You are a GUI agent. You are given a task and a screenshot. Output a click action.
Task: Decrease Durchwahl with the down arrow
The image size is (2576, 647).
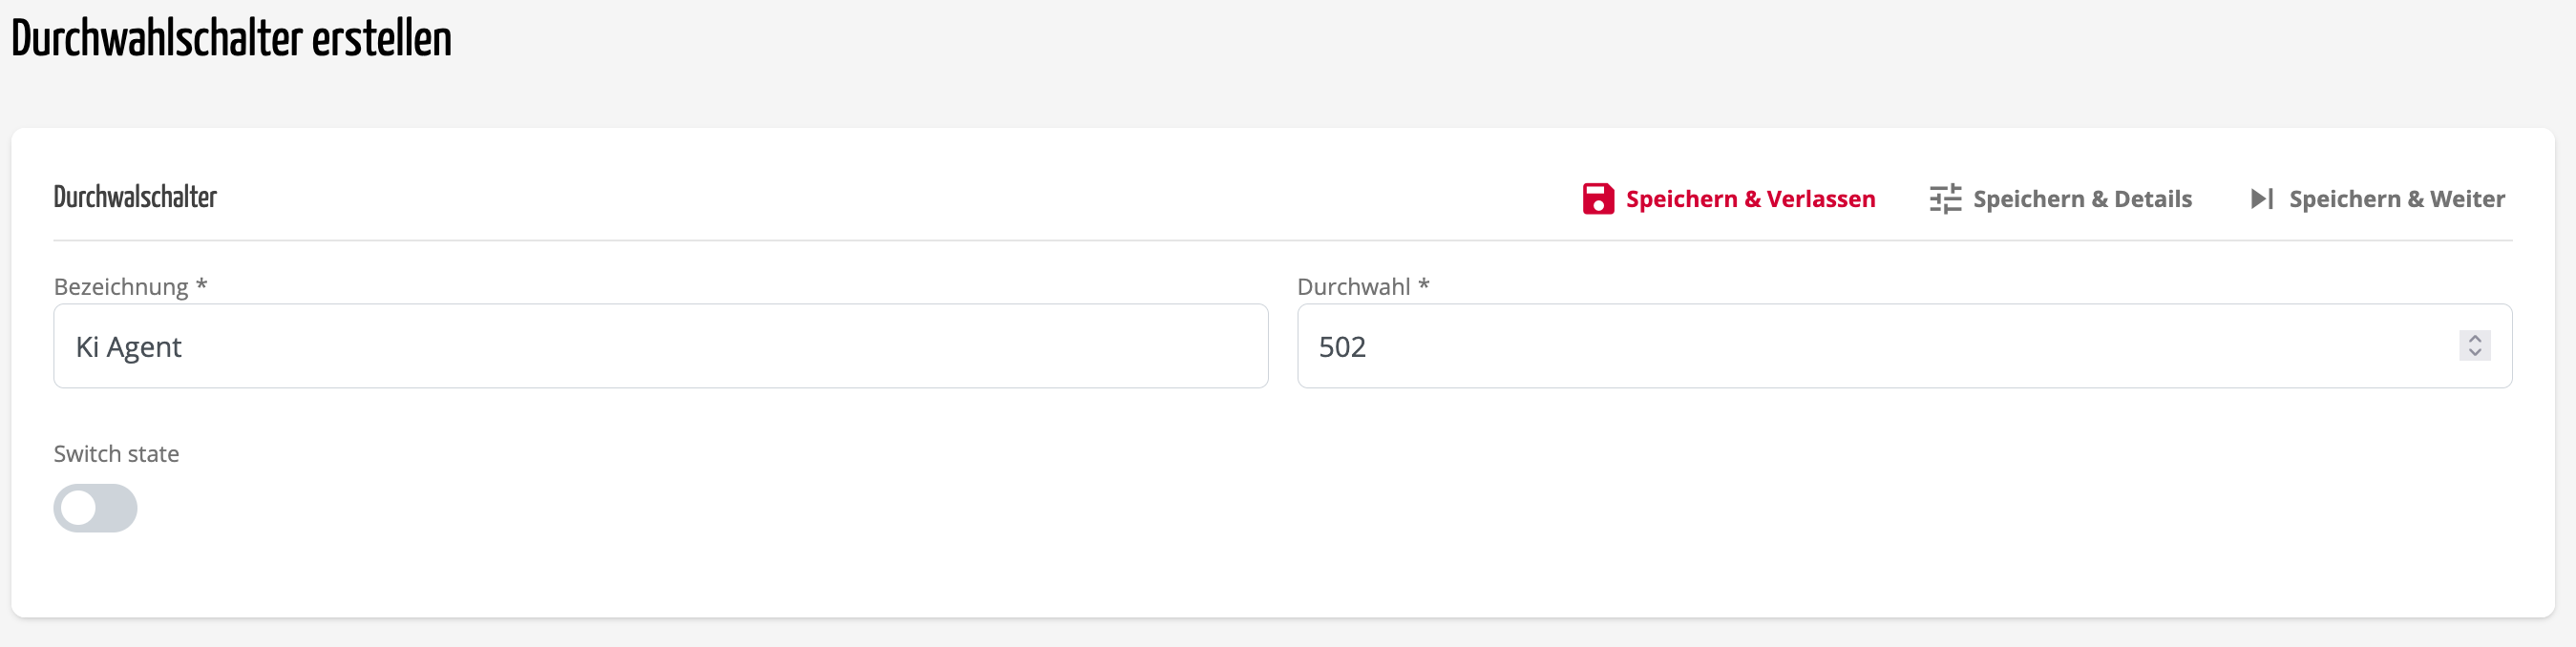2474,352
